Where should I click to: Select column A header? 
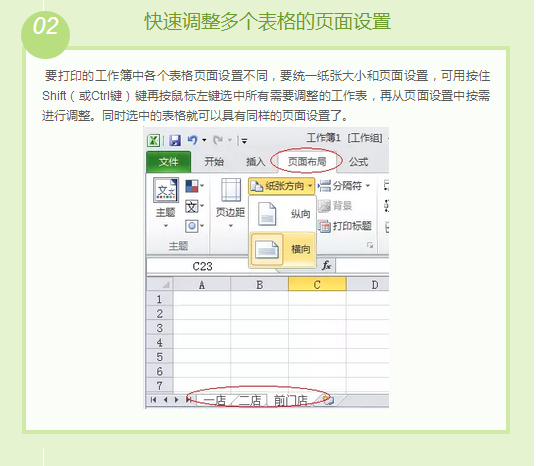tap(202, 284)
